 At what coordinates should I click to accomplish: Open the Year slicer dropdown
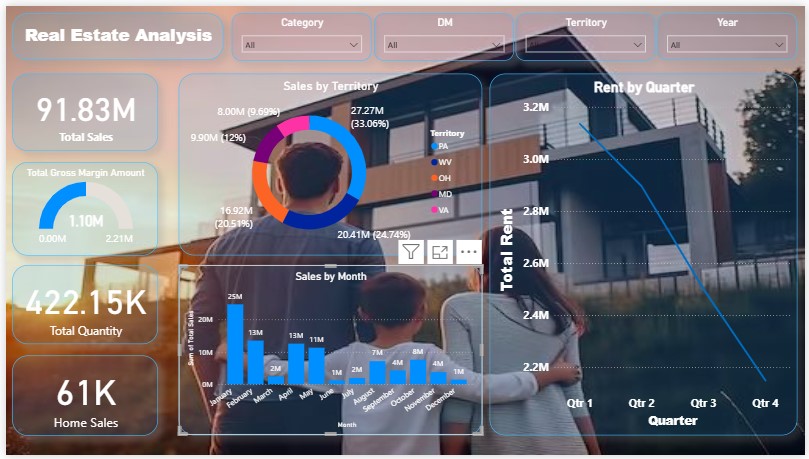pyautogui.click(x=727, y=45)
